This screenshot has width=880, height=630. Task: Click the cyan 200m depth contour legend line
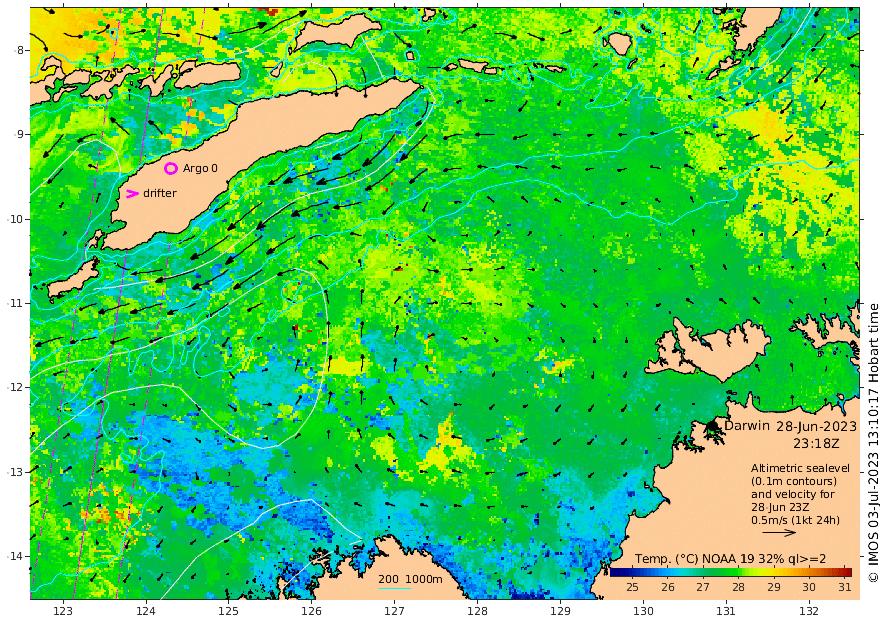(395, 588)
